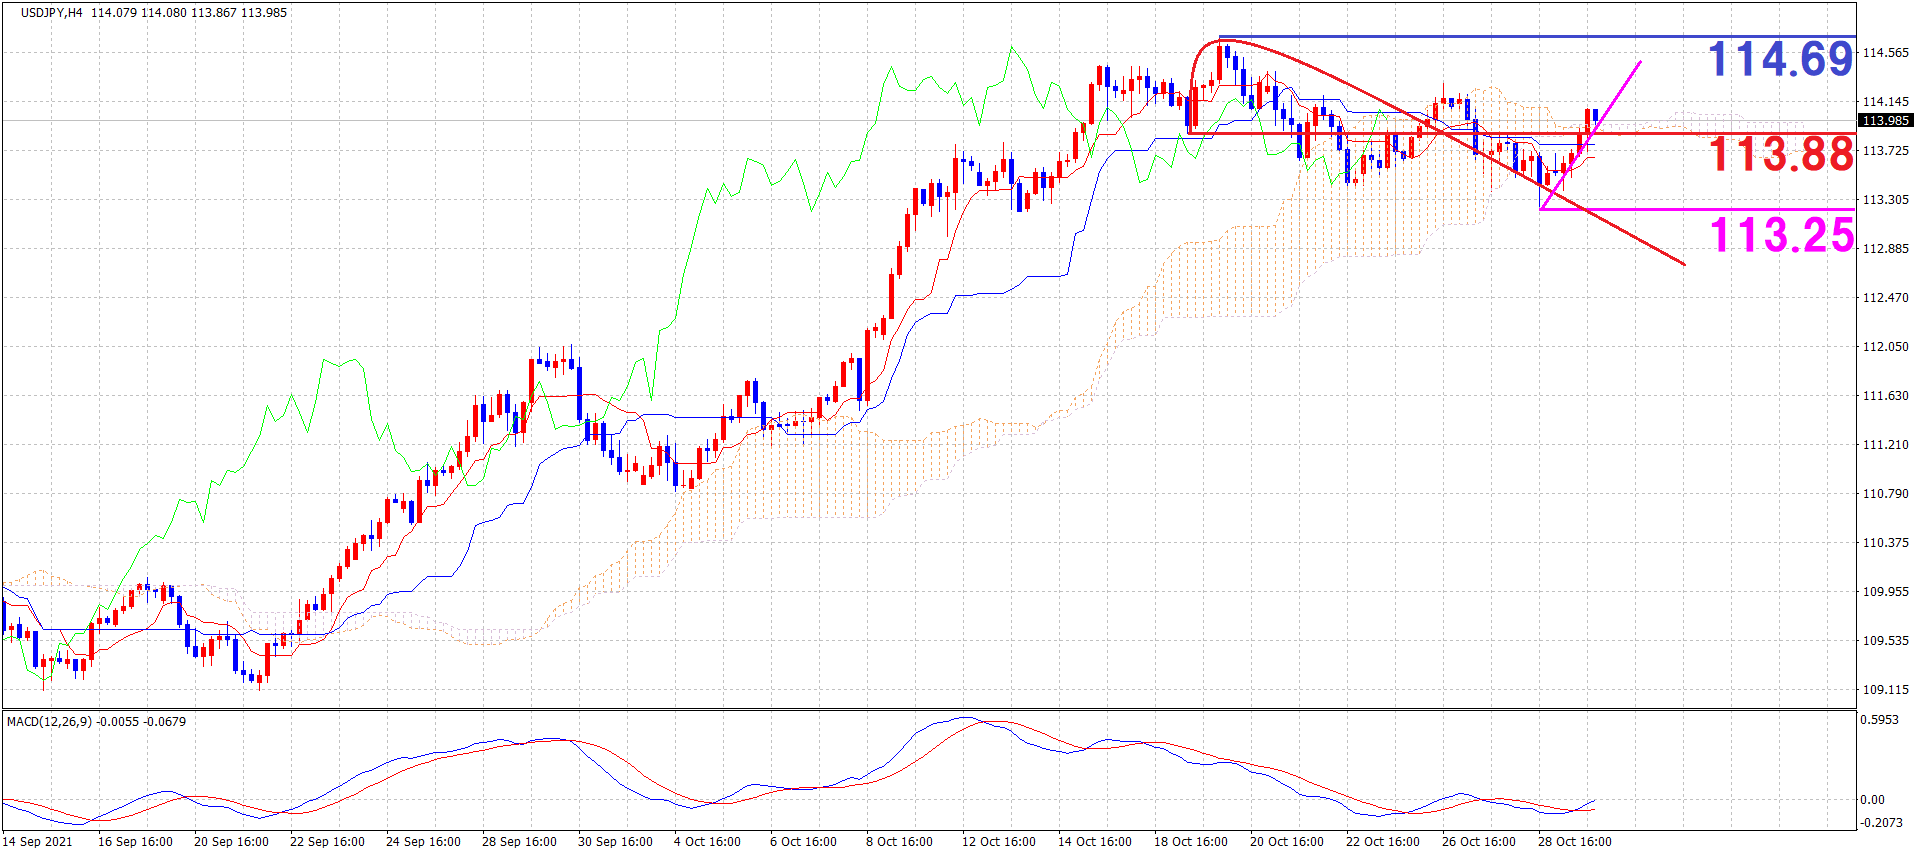
Task: Click the 14 Sep 2021 date label
Action: (x=38, y=841)
